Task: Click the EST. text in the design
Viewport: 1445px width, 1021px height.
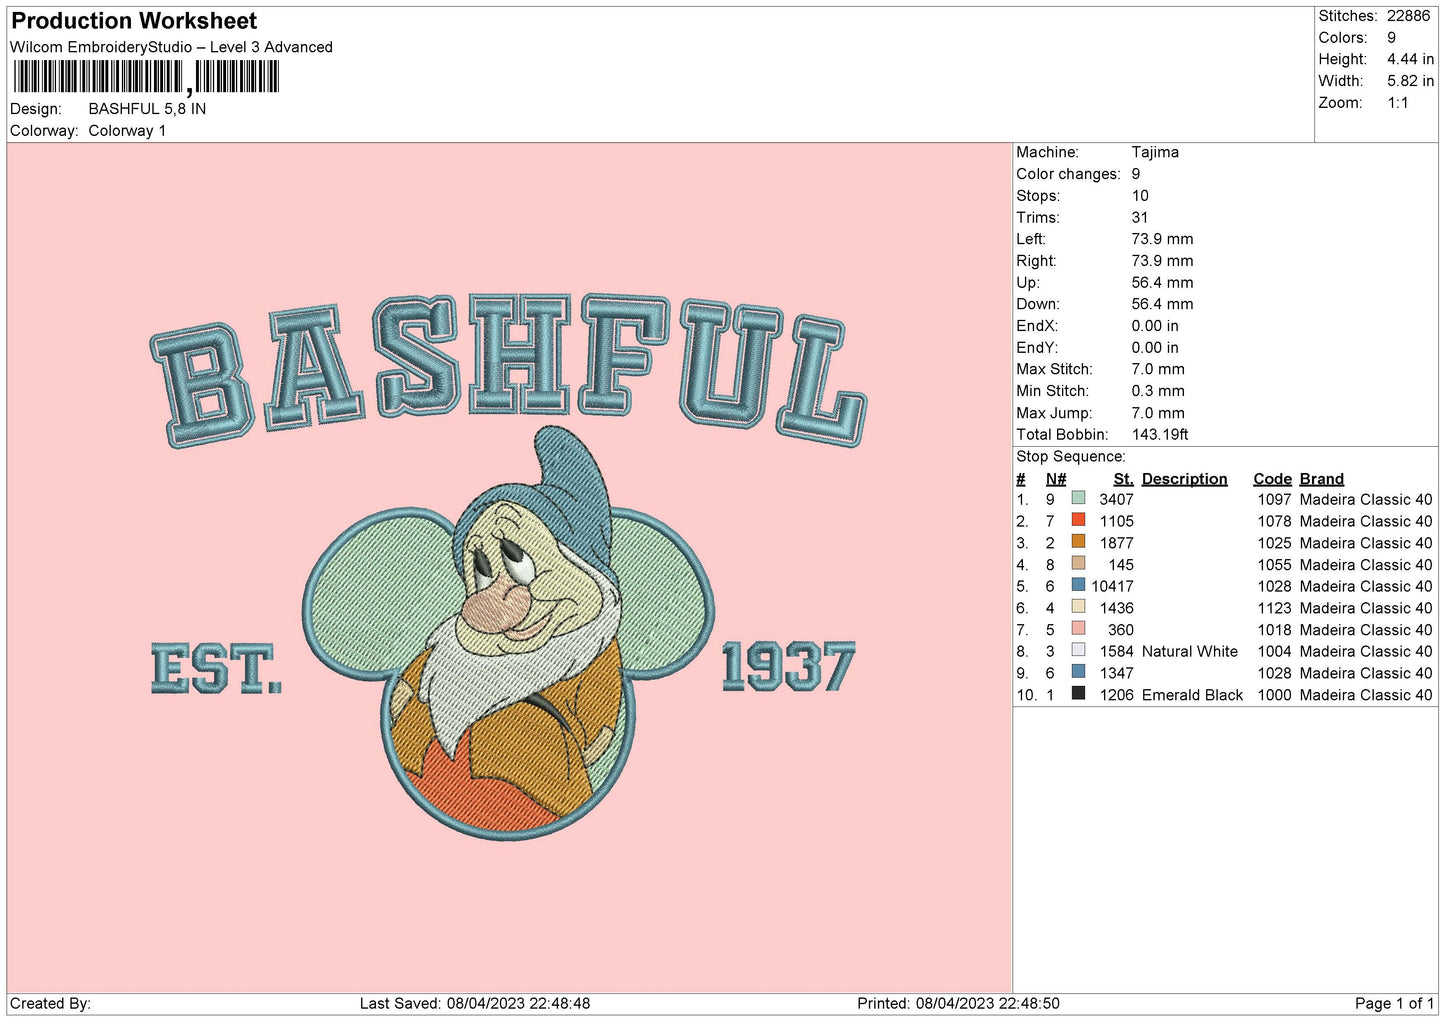Action: click(216, 669)
